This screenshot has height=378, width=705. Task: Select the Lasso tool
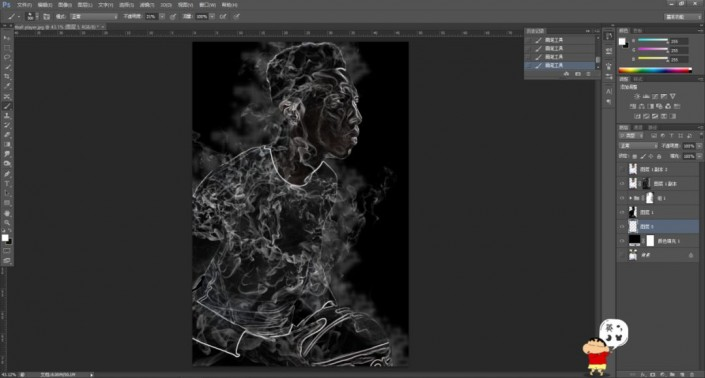coord(7,58)
